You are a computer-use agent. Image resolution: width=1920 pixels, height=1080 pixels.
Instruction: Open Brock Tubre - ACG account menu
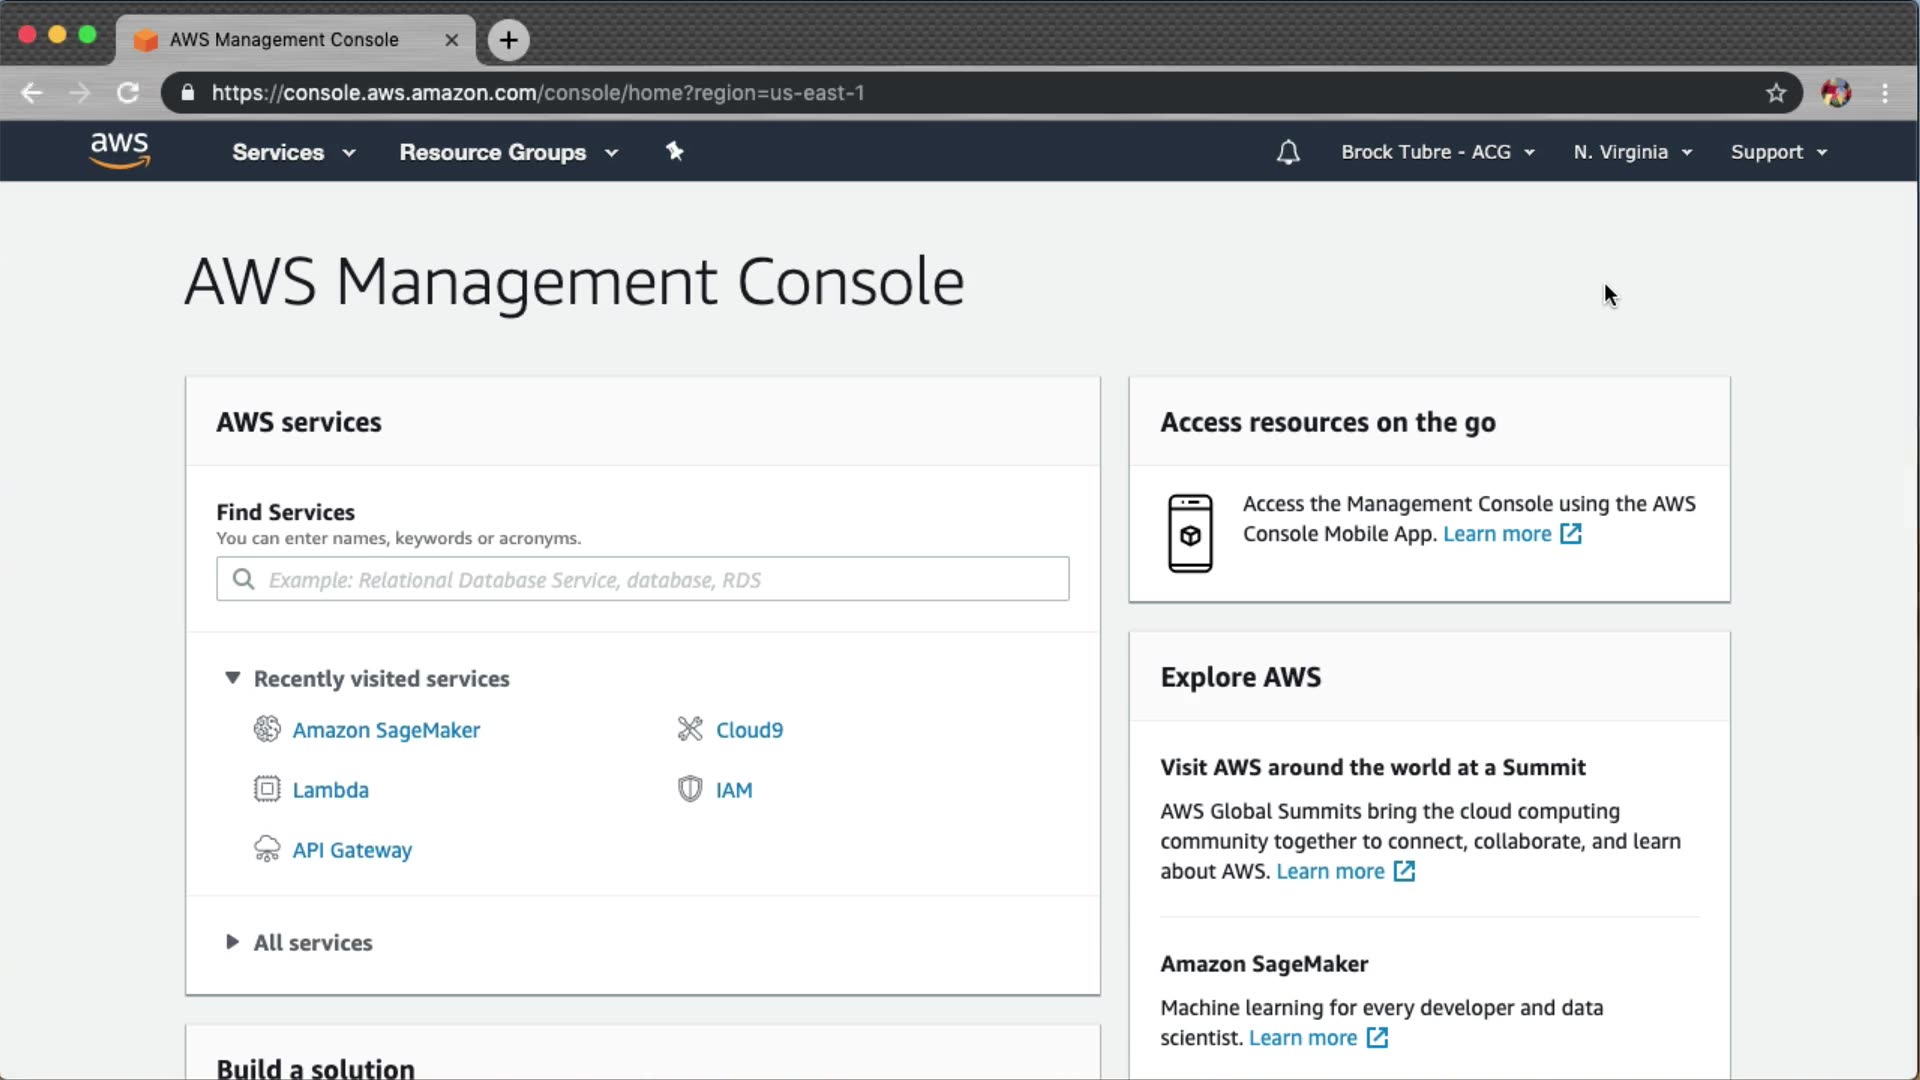[1437, 152]
